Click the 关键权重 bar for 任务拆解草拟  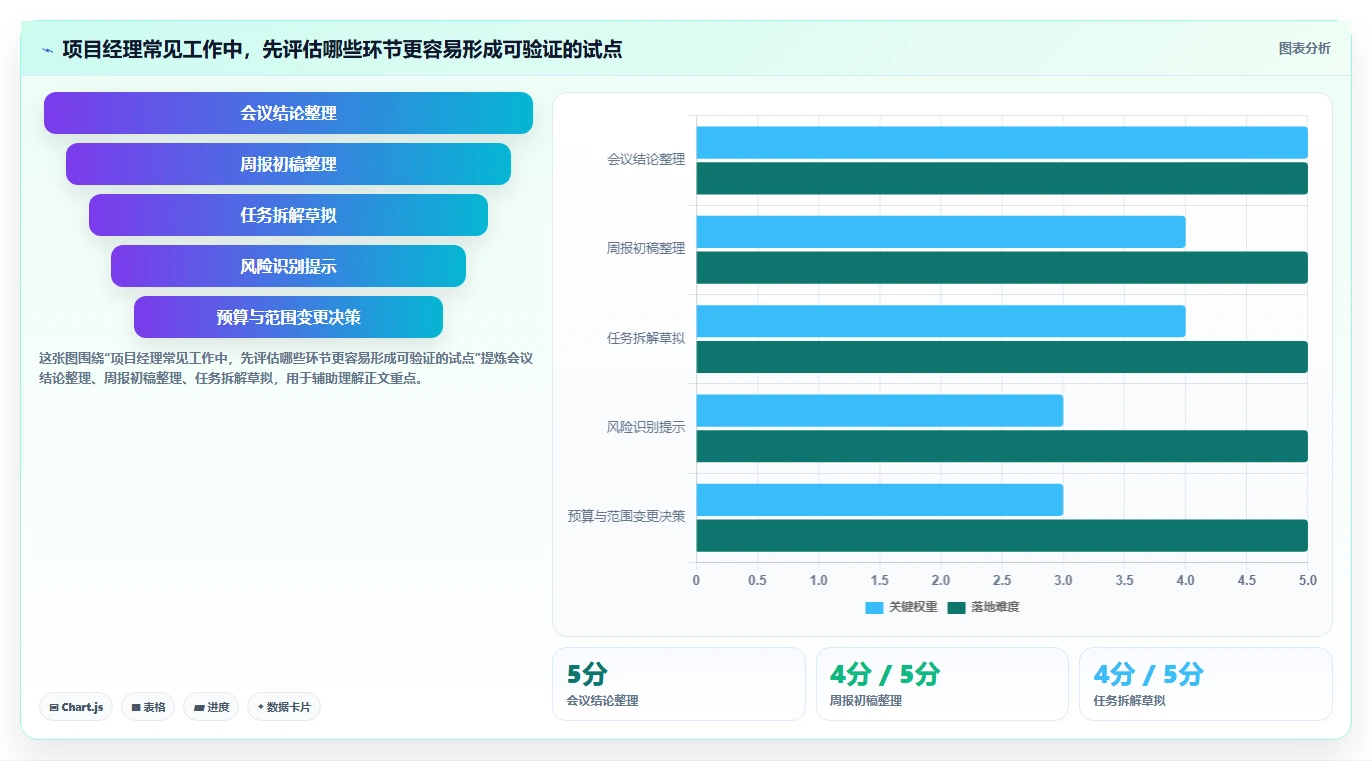941,321
